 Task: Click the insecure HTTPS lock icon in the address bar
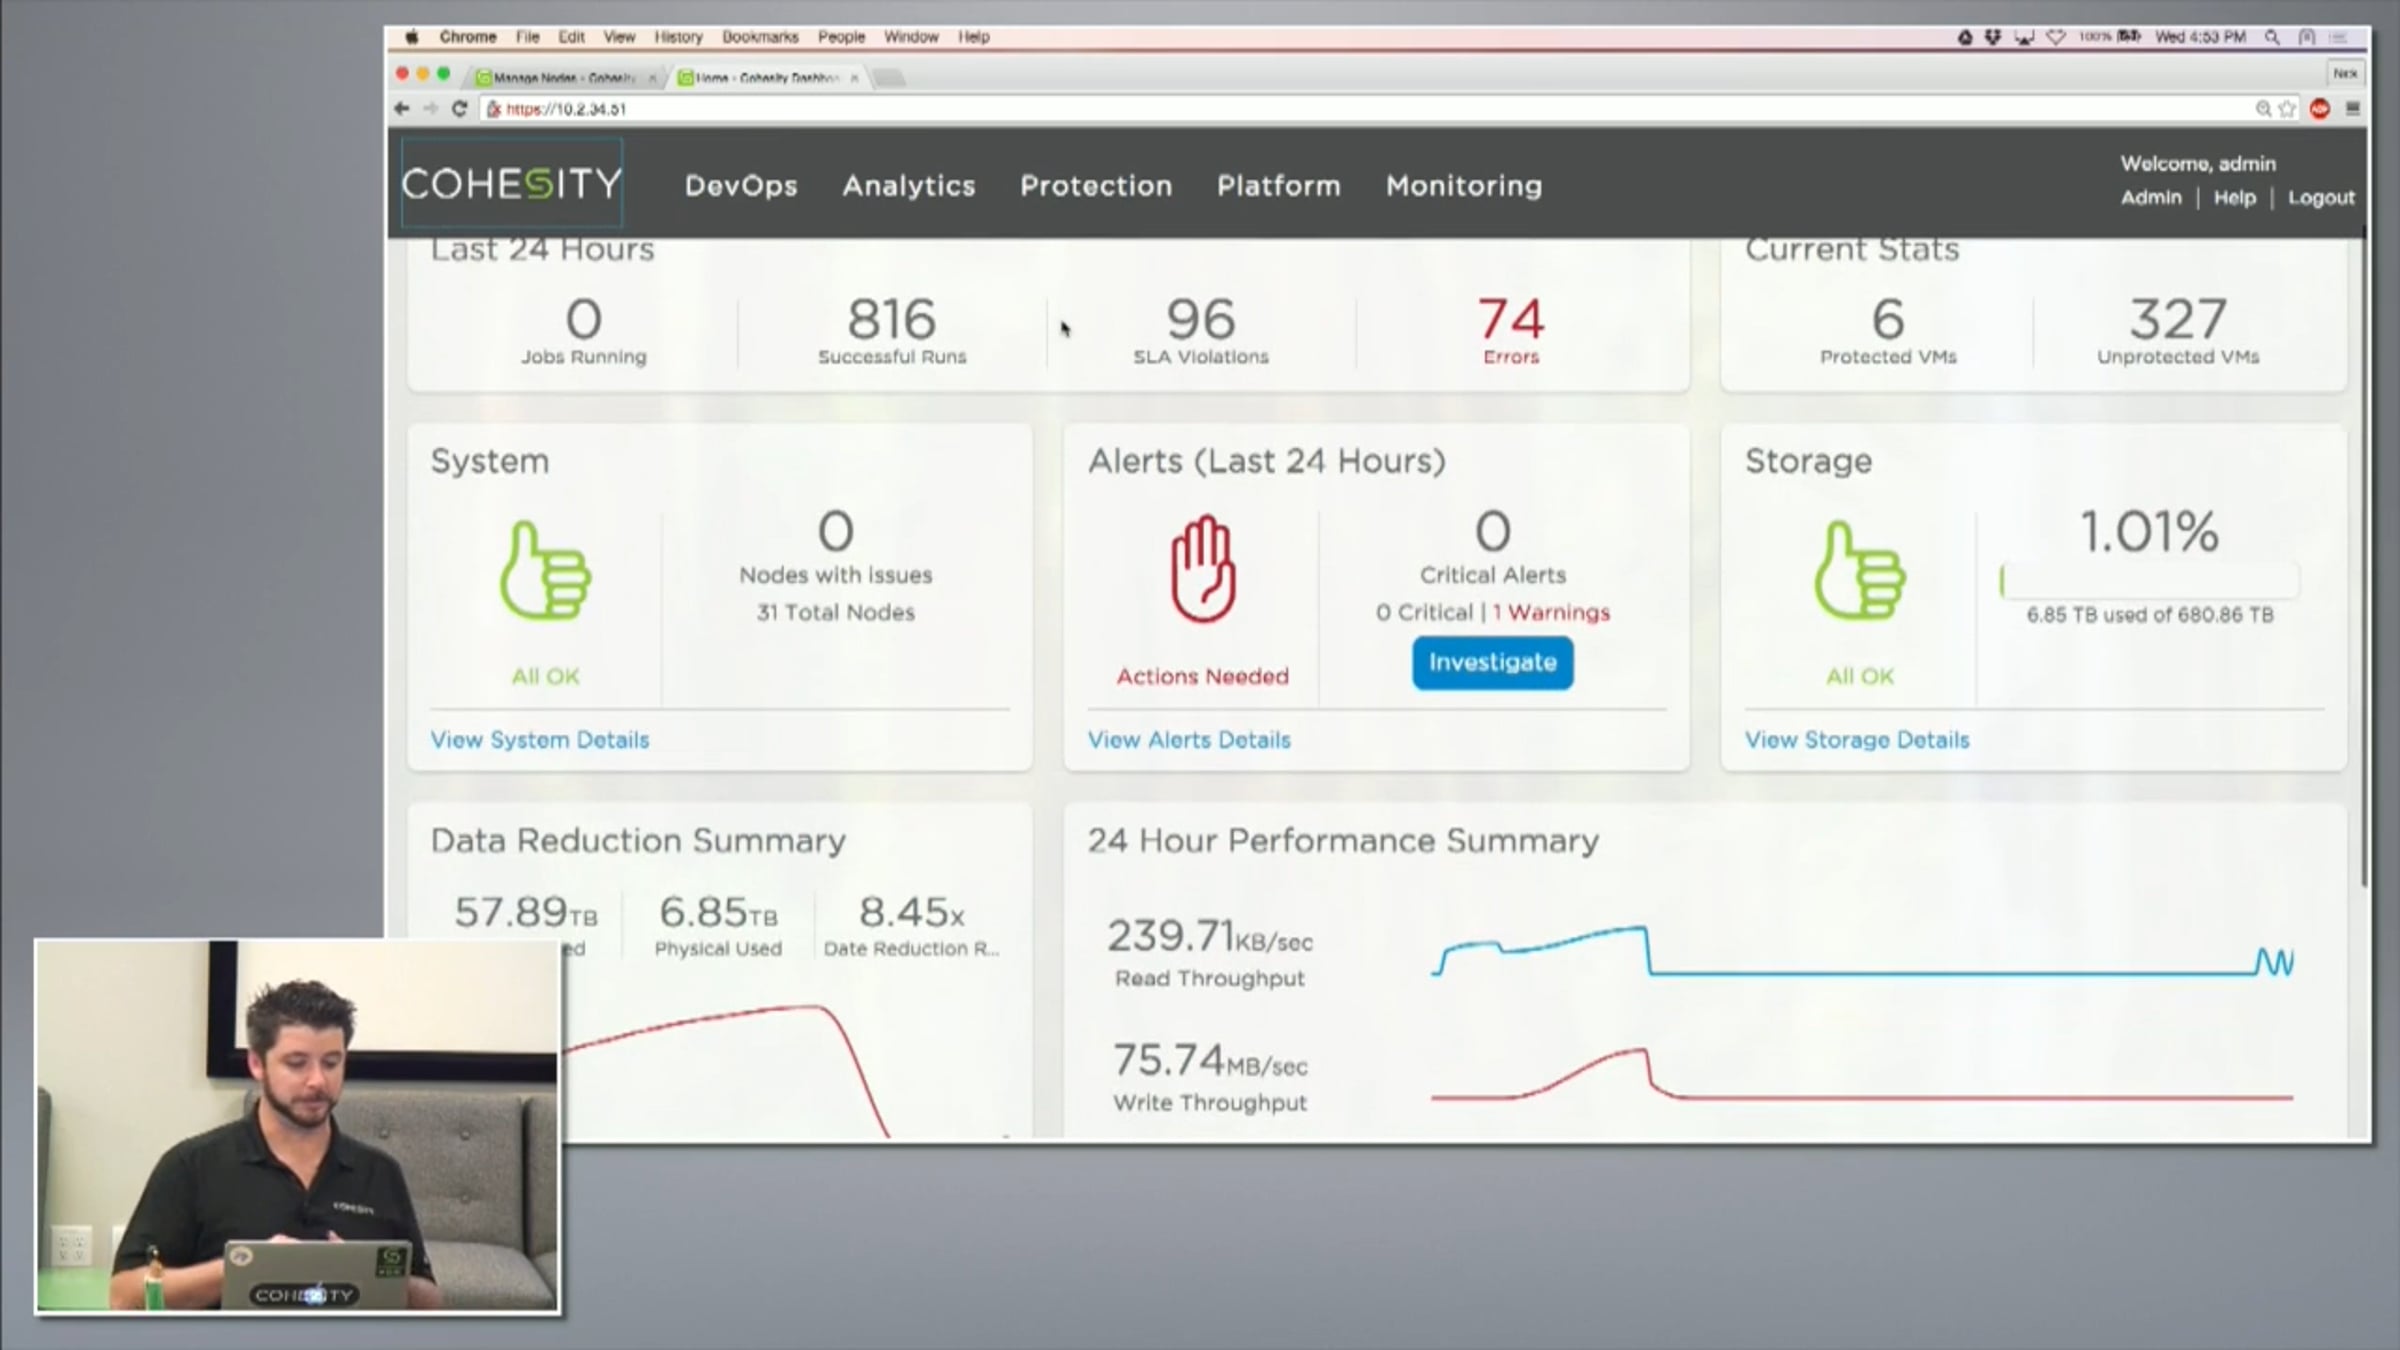coord(493,109)
